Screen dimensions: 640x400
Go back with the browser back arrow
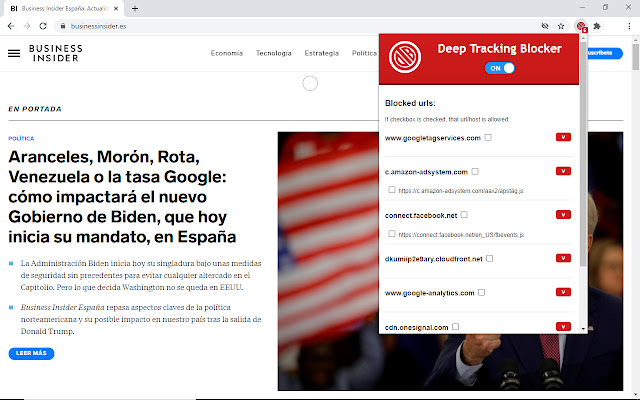11,26
